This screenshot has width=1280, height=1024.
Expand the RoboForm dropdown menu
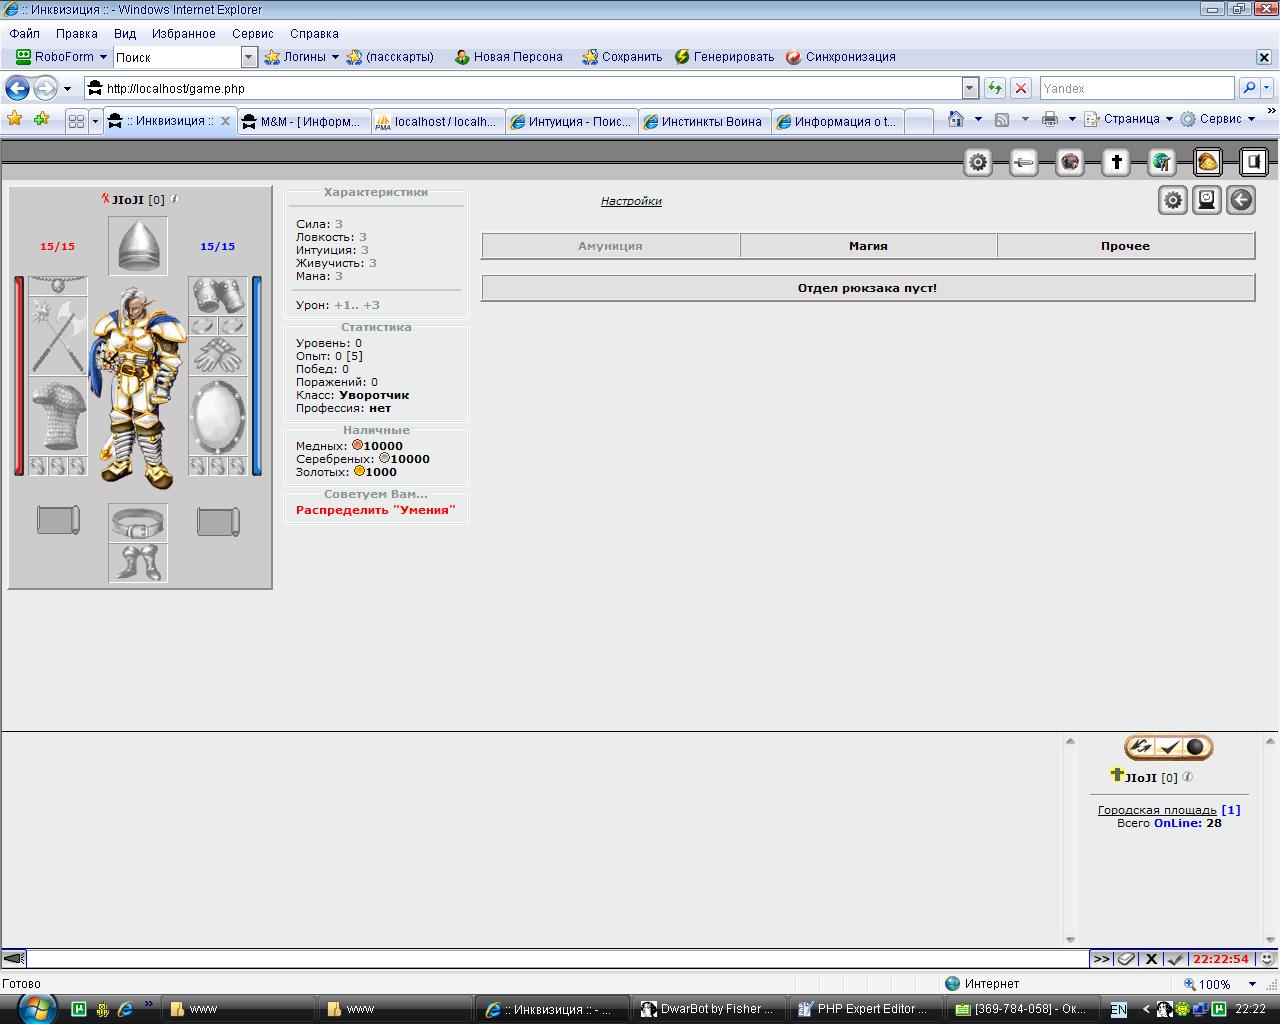tap(103, 57)
